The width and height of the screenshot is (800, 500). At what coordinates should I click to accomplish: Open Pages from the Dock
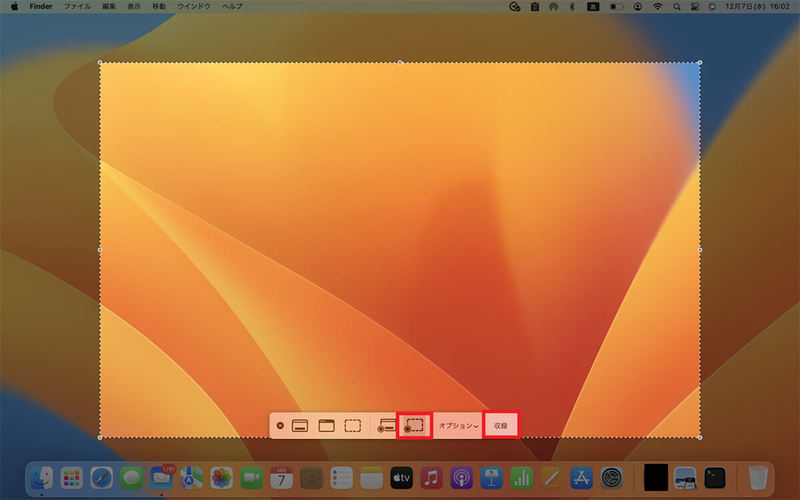pyautogui.click(x=552, y=478)
